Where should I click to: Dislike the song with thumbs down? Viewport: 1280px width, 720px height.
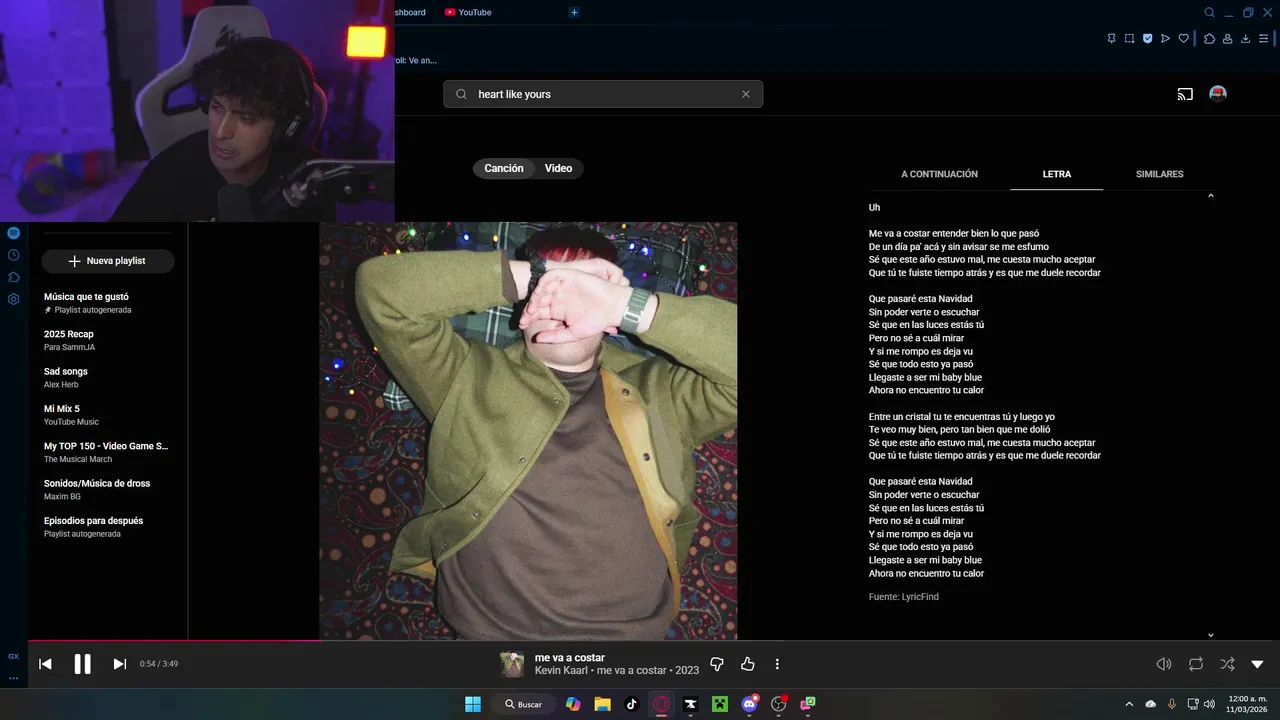coord(717,664)
